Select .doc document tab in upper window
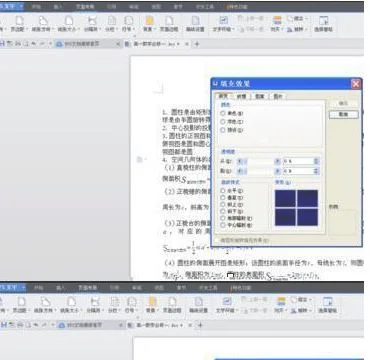The image size is (370, 360). (x=158, y=44)
